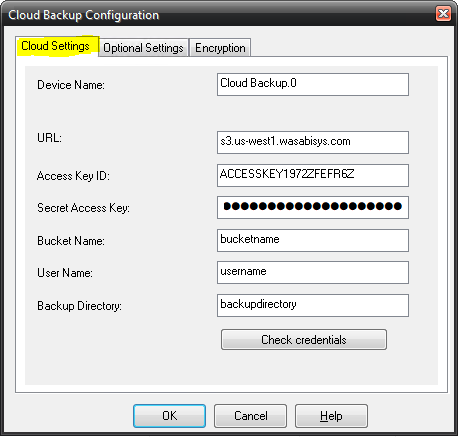This screenshot has height=437, width=458.
Task: Click the "Bucket Name:" text label
Action: [71, 241]
